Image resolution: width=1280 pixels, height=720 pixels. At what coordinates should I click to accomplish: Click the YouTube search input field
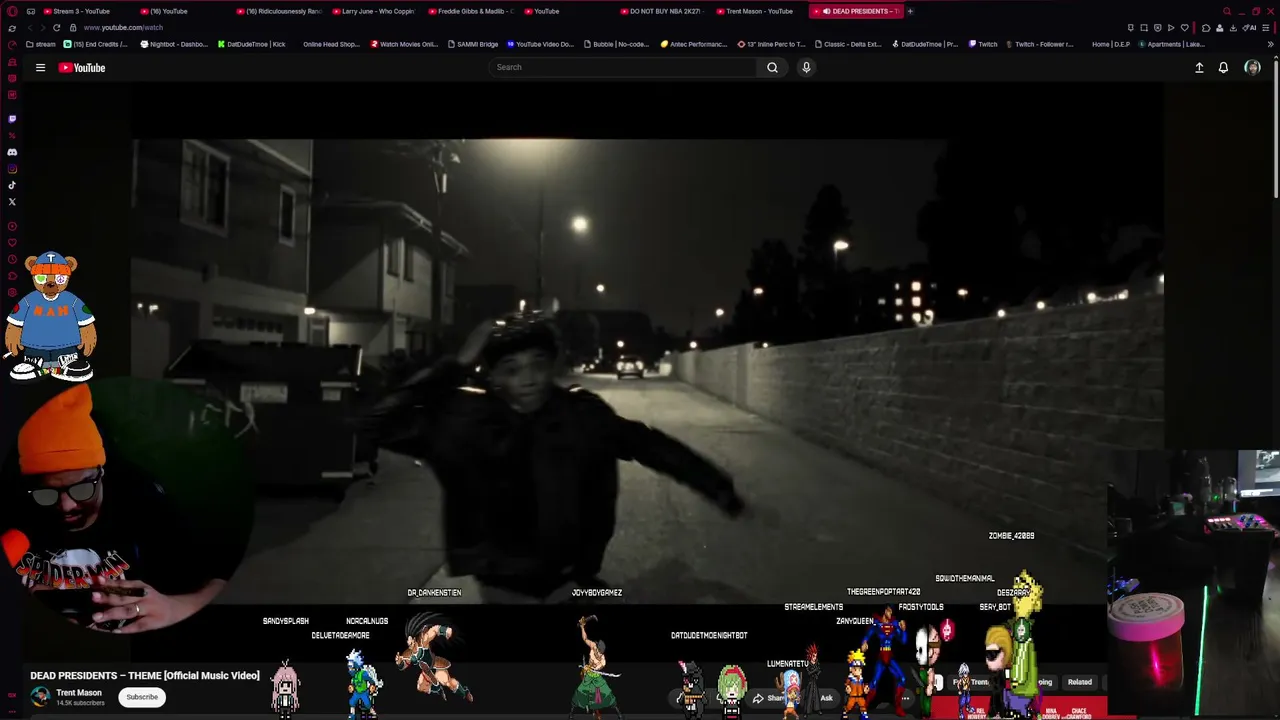pyautogui.click(x=622, y=67)
